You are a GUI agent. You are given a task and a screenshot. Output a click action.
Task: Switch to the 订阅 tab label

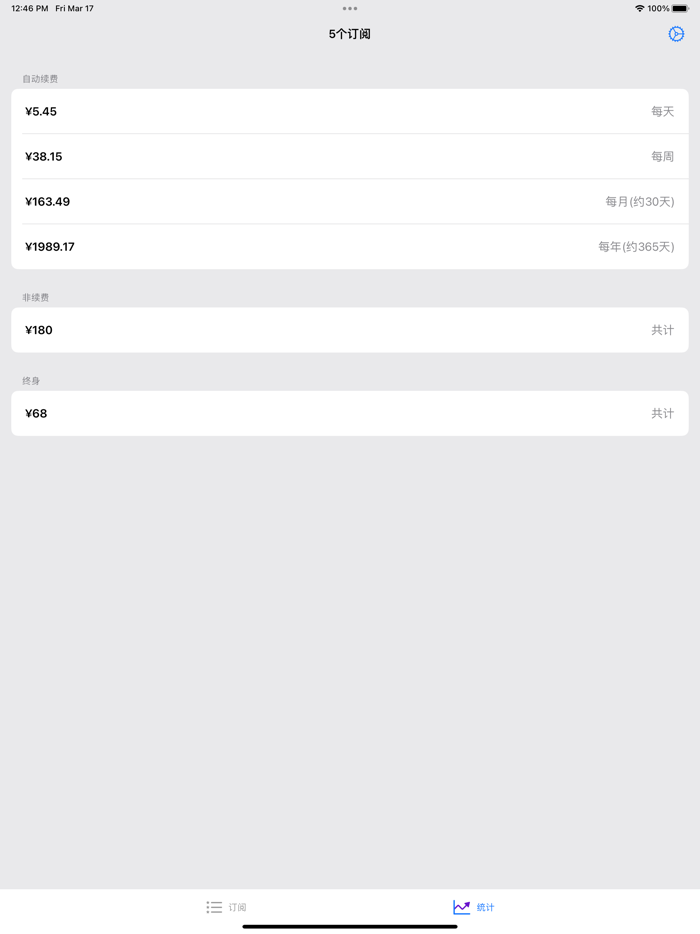pos(237,907)
